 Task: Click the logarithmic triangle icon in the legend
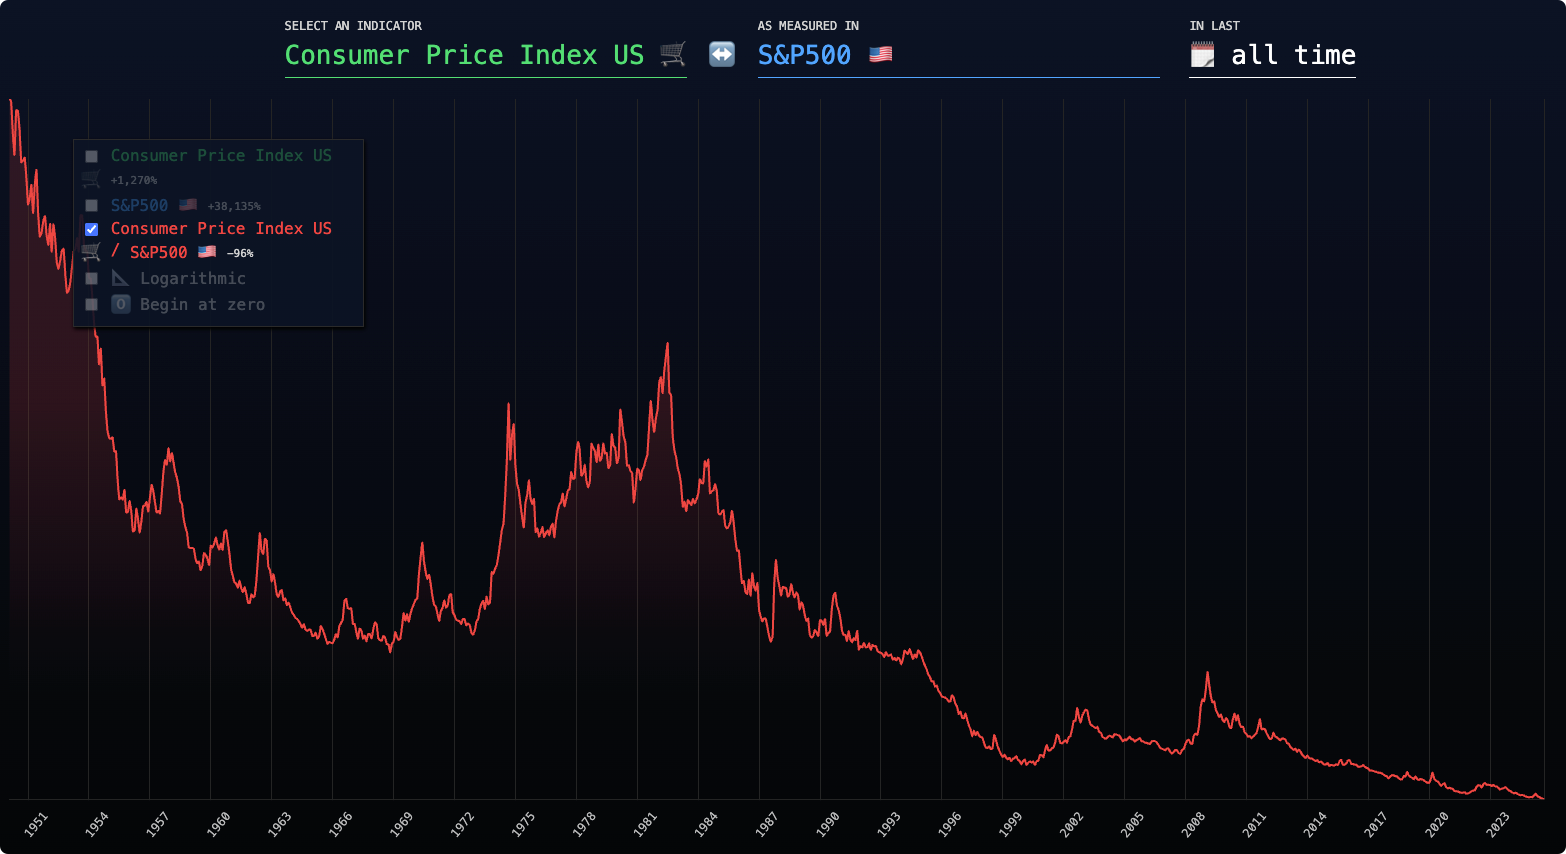point(119,278)
